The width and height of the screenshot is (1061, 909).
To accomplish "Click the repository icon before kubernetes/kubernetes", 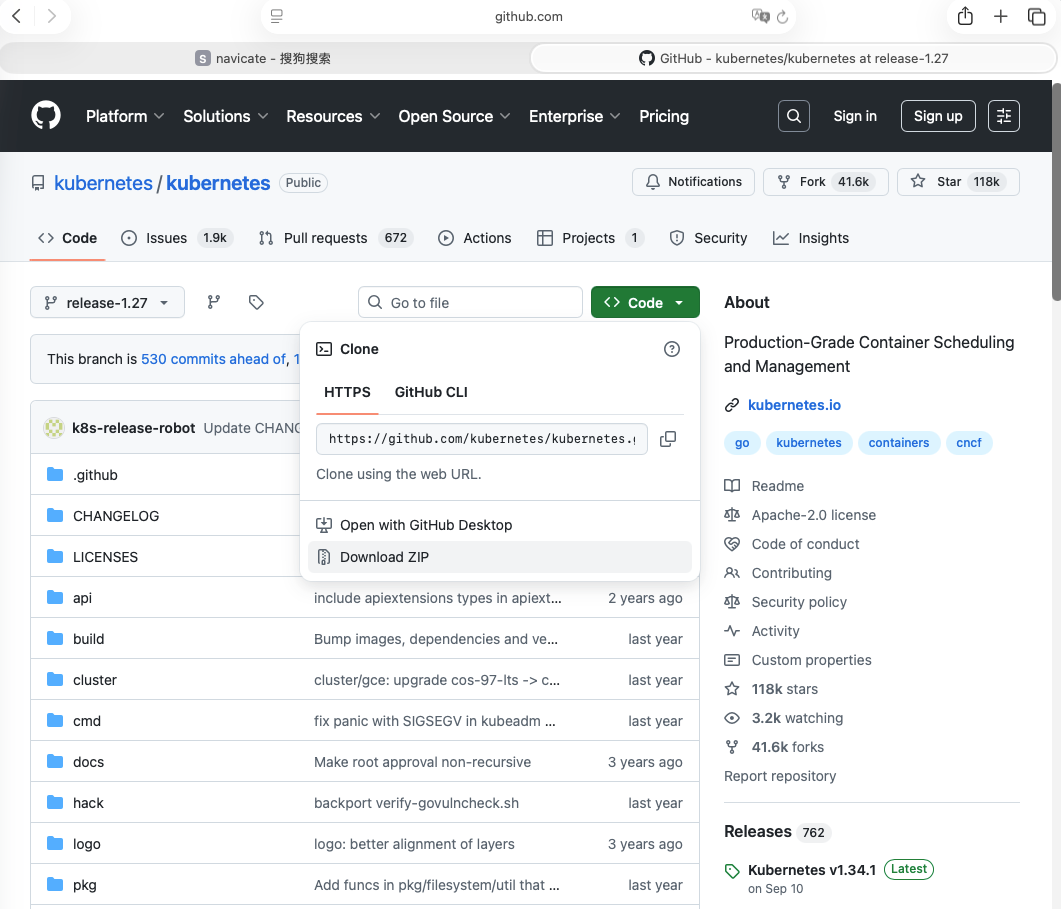I will 38,183.
